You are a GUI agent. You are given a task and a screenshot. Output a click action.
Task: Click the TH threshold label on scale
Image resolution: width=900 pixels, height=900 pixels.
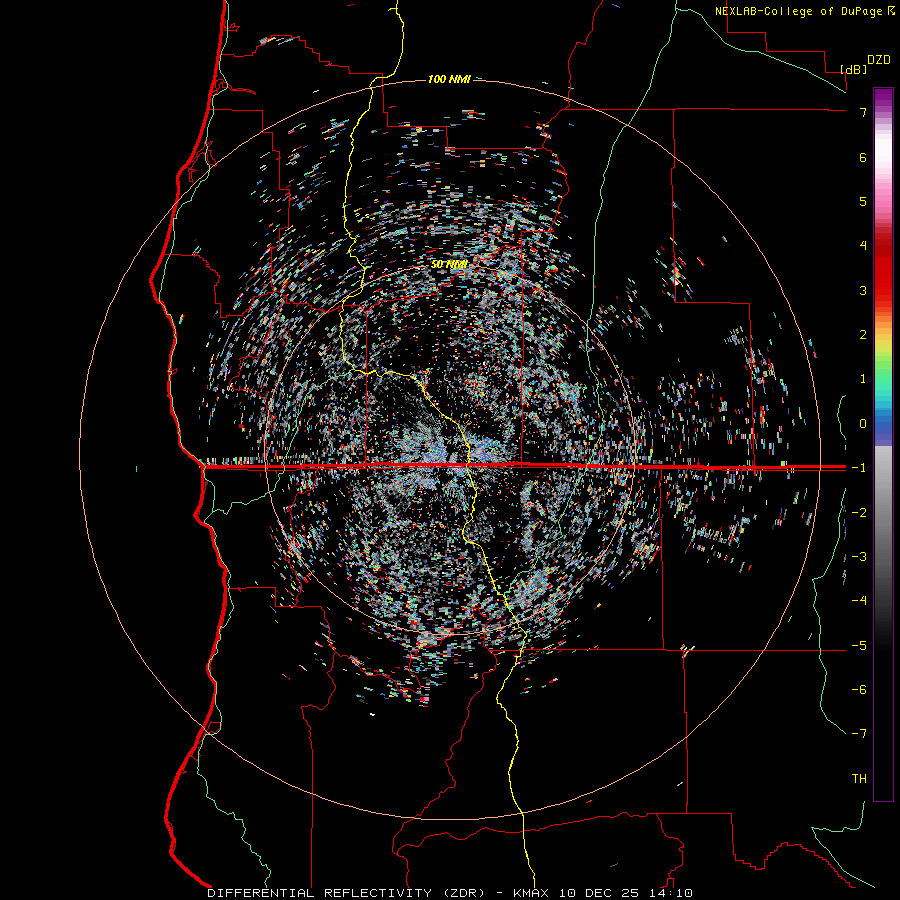pos(859,778)
